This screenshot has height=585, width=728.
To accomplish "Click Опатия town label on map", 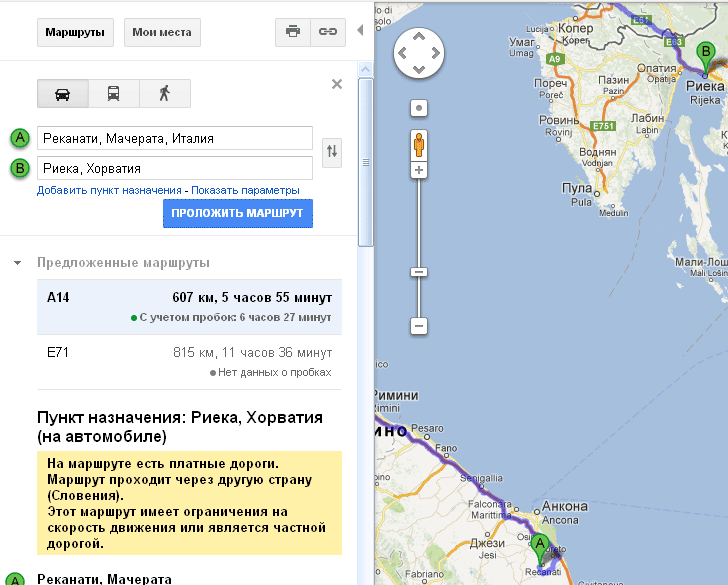I will 656,68.
